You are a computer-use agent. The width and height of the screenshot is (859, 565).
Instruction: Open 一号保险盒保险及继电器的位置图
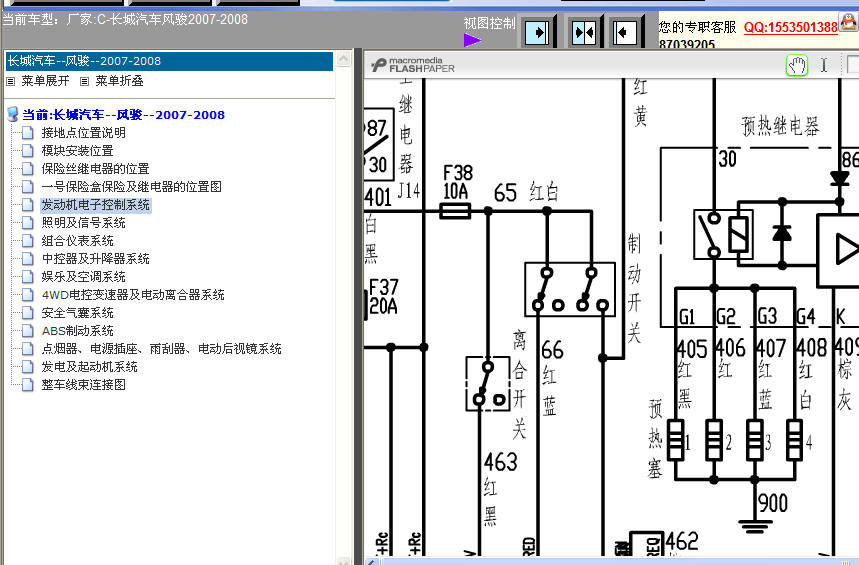pos(131,187)
